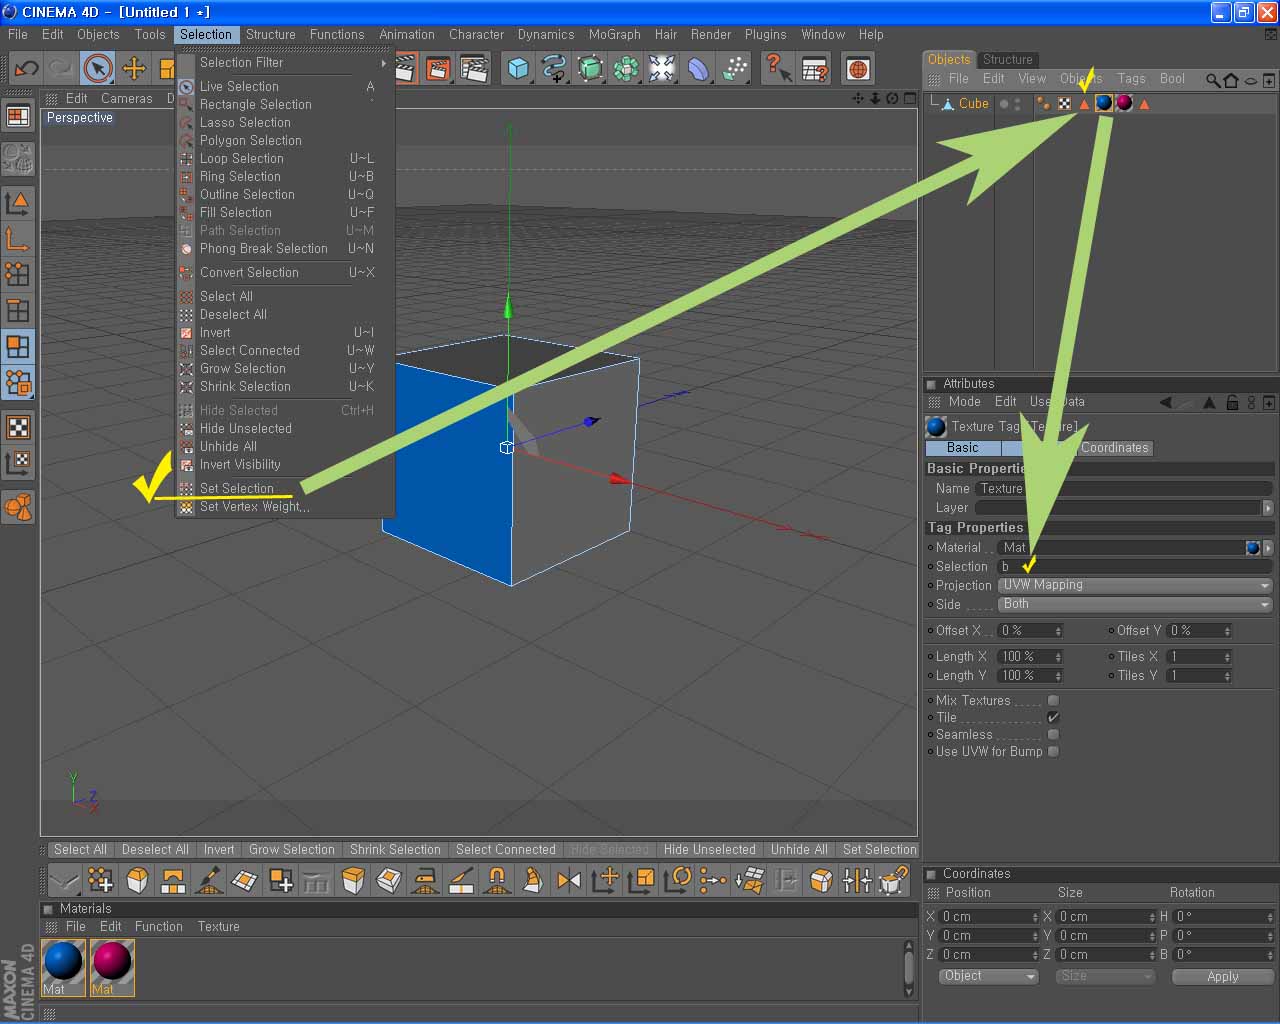Add a Cube primitive object

(518, 68)
